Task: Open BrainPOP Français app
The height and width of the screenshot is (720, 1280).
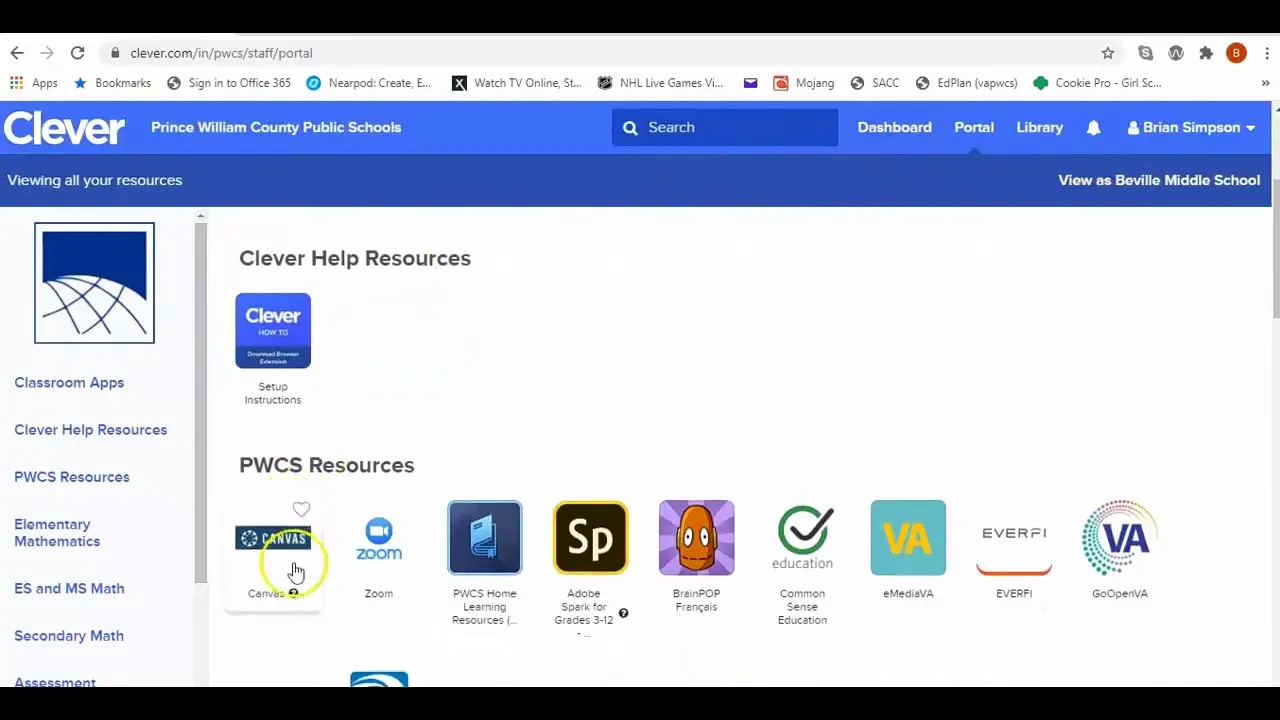Action: tap(696, 538)
